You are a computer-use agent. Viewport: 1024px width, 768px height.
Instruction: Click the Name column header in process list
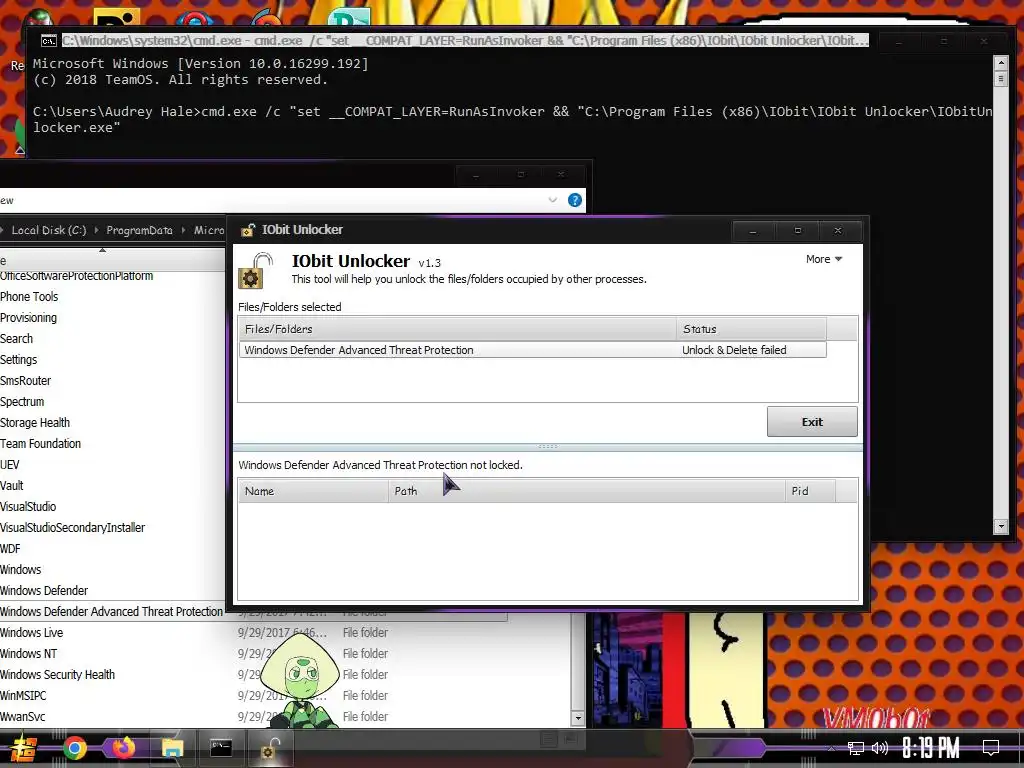[313, 491]
